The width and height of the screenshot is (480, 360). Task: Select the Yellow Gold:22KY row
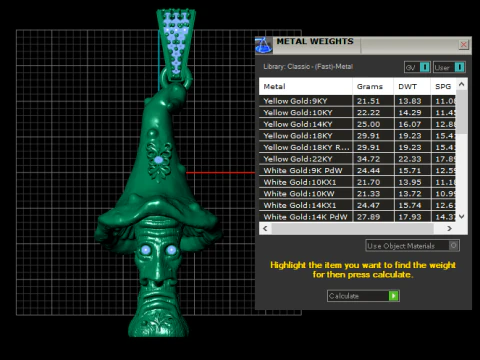[357, 159]
